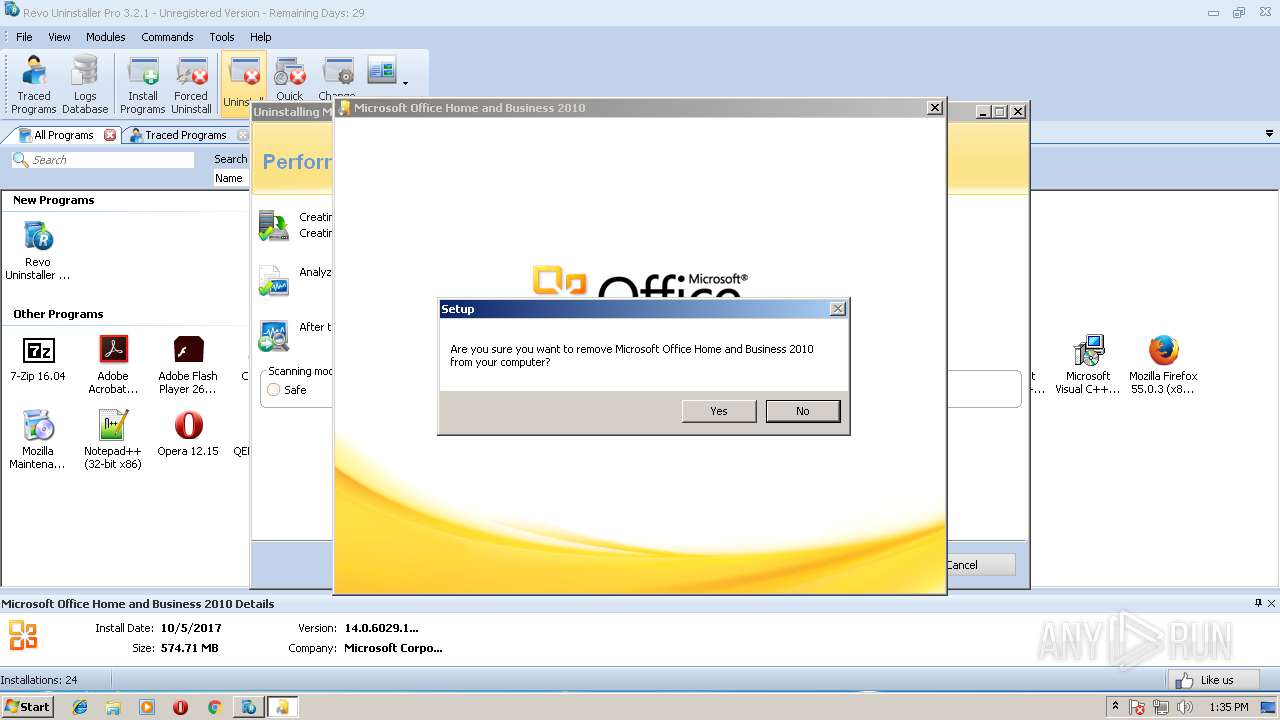Launch Internet Explorer from taskbar
Viewport: 1280px width, 720px height.
click(80, 707)
